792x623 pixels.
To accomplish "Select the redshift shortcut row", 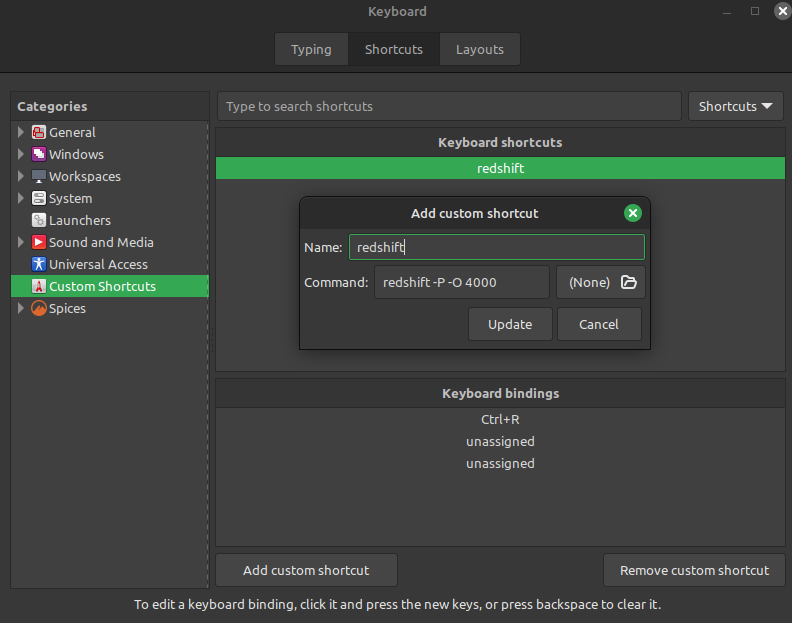I will (x=500, y=168).
